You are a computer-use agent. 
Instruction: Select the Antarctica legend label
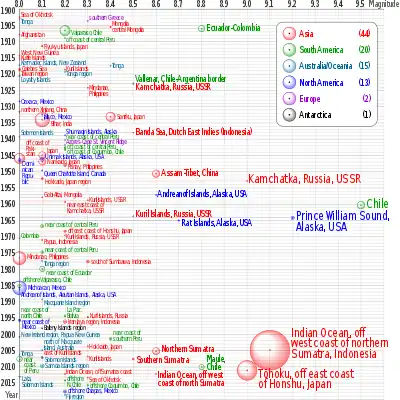[x=315, y=115]
